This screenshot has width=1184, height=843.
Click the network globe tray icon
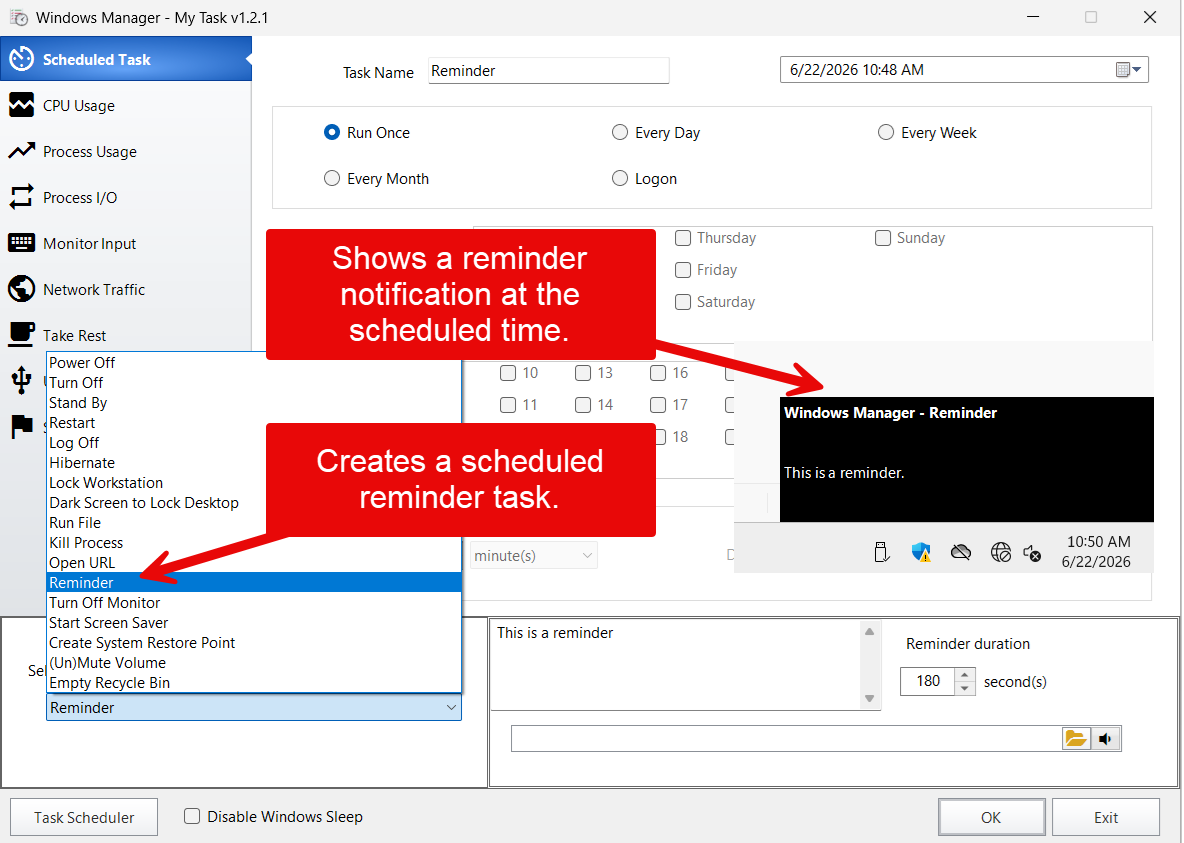tap(1001, 552)
